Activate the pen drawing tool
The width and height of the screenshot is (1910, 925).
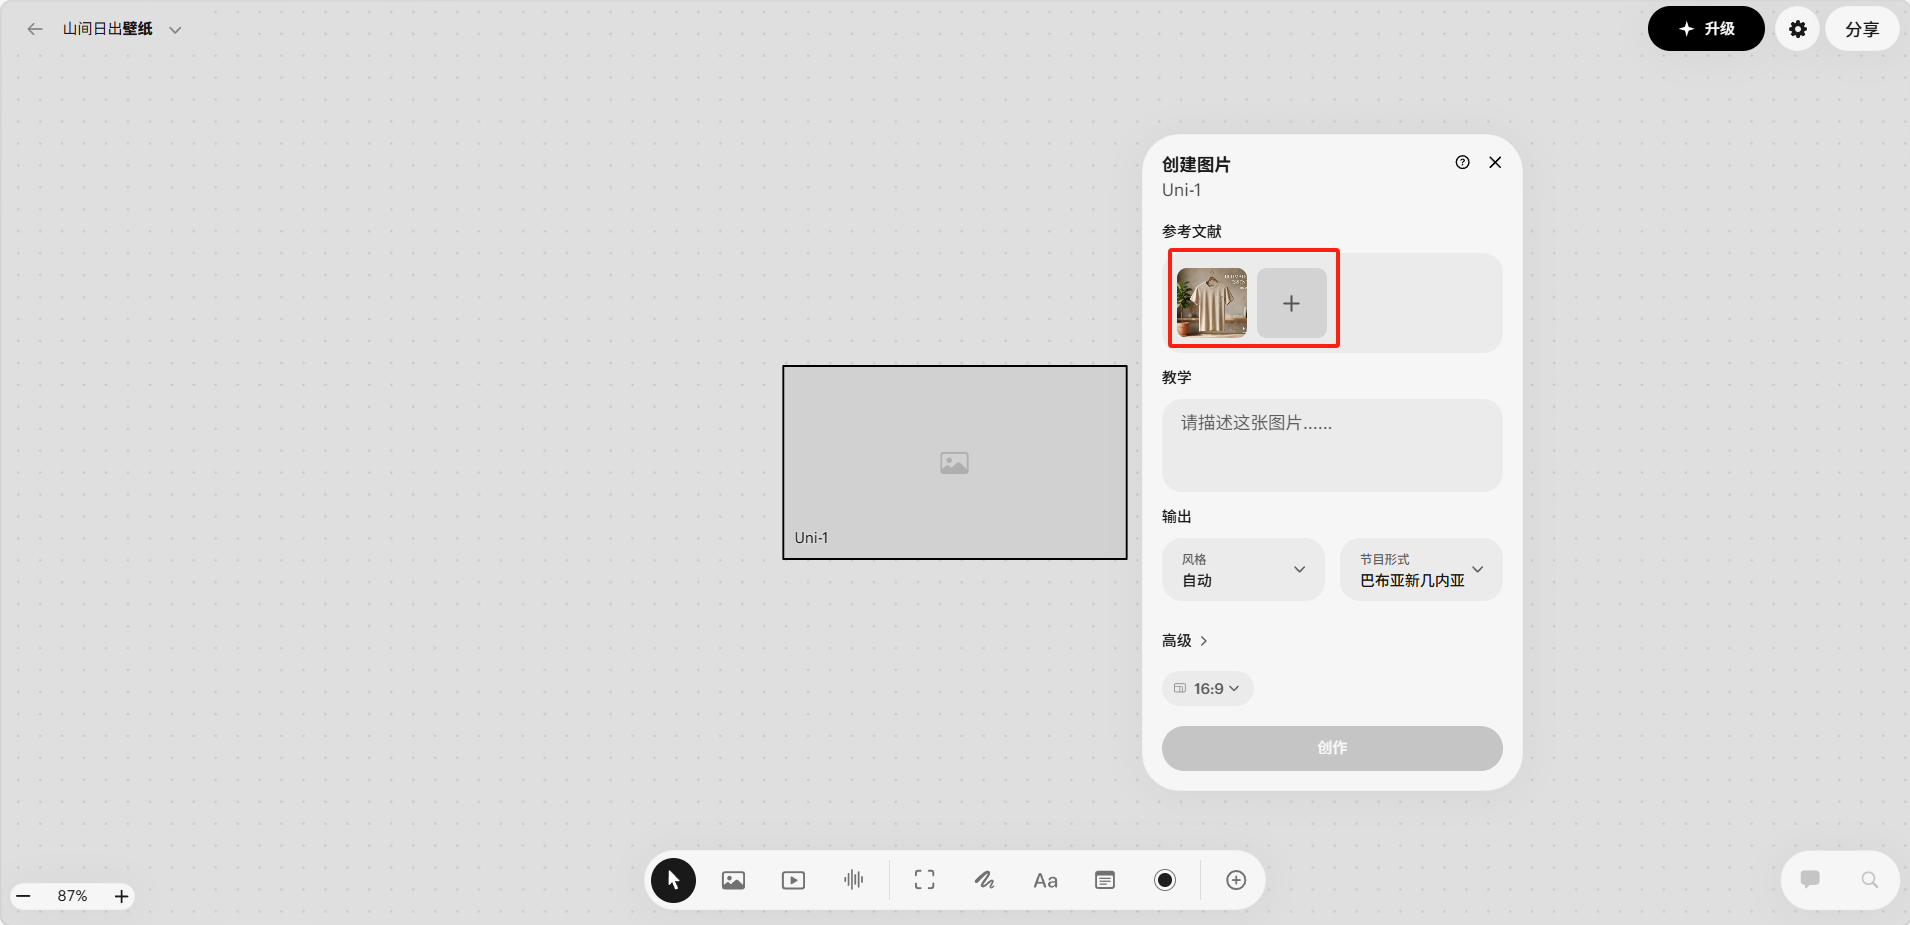coord(984,880)
